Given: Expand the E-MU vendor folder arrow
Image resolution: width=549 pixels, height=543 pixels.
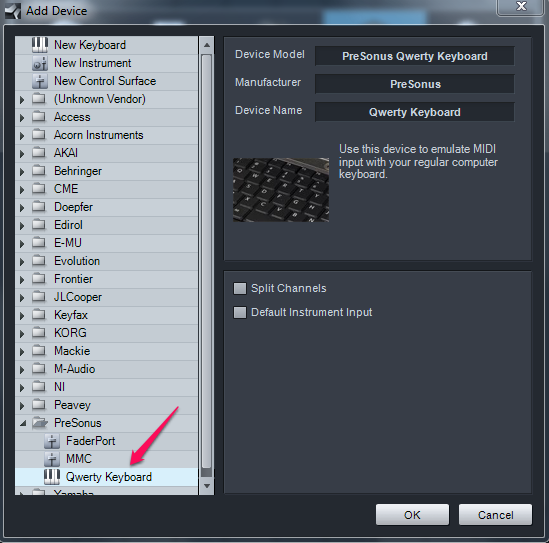Looking at the screenshot, I should (22, 243).
